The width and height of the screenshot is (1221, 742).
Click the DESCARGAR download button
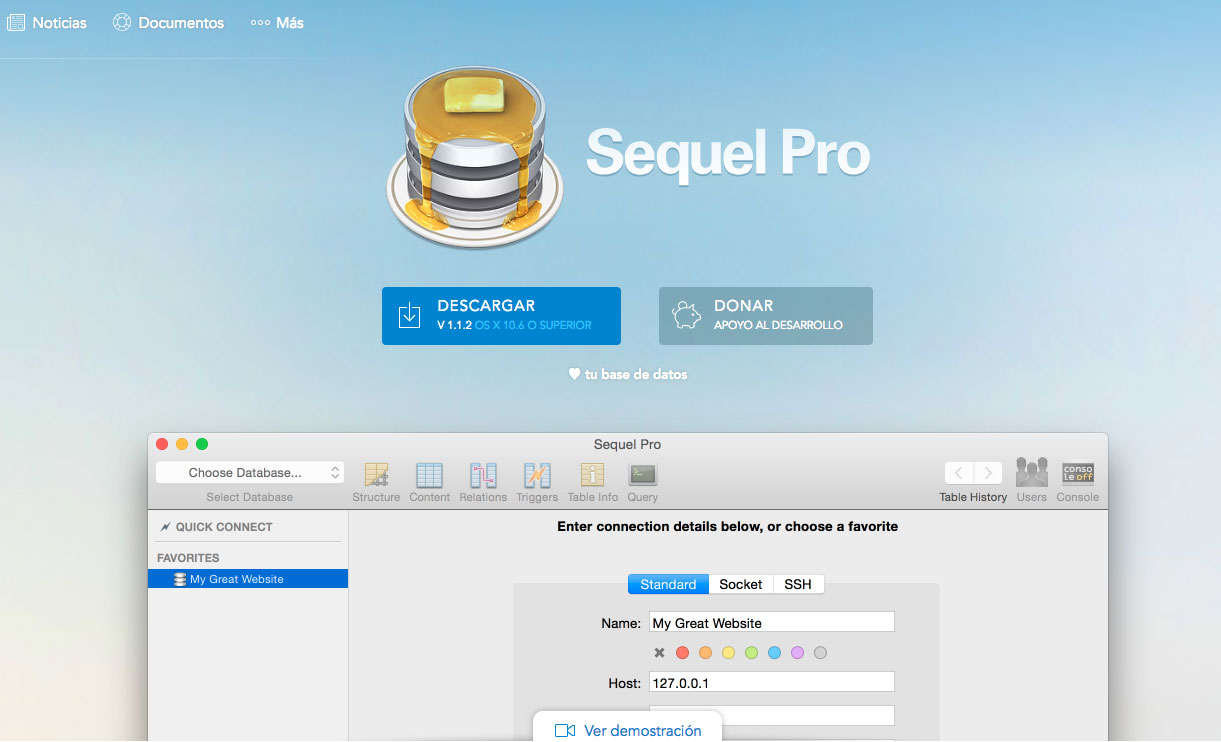click(x=501, y=316)
